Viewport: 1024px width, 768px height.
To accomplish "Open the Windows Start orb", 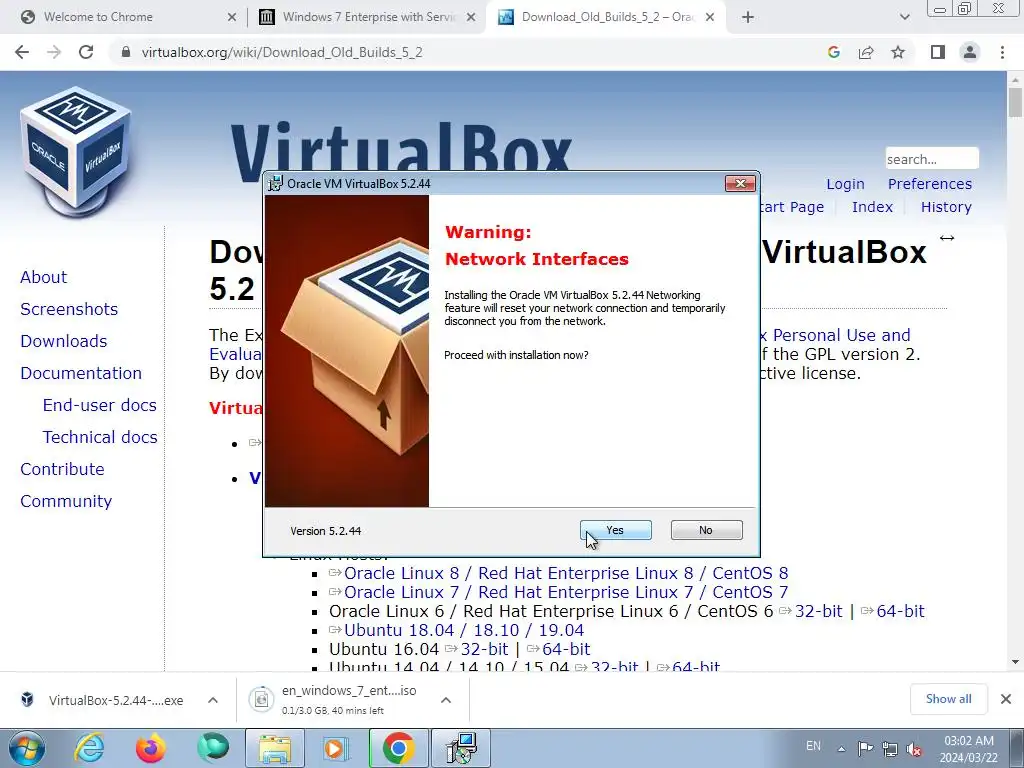I will (26, 748).
